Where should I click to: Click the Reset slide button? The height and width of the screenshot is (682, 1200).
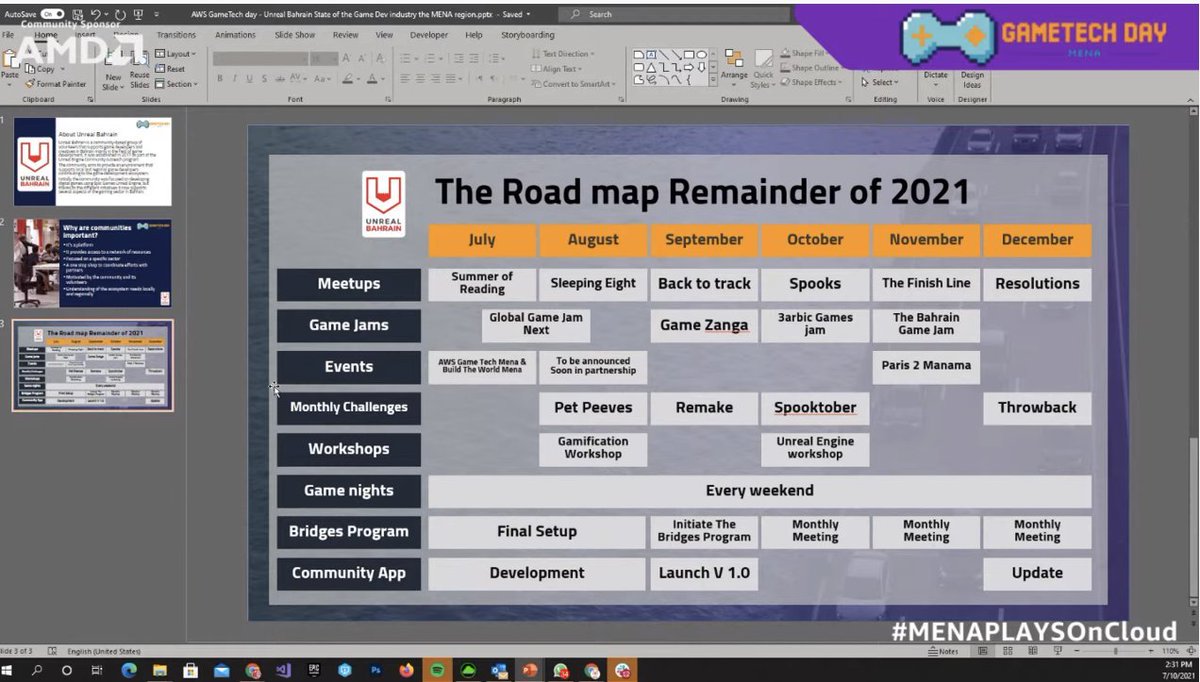pos(172,69)
